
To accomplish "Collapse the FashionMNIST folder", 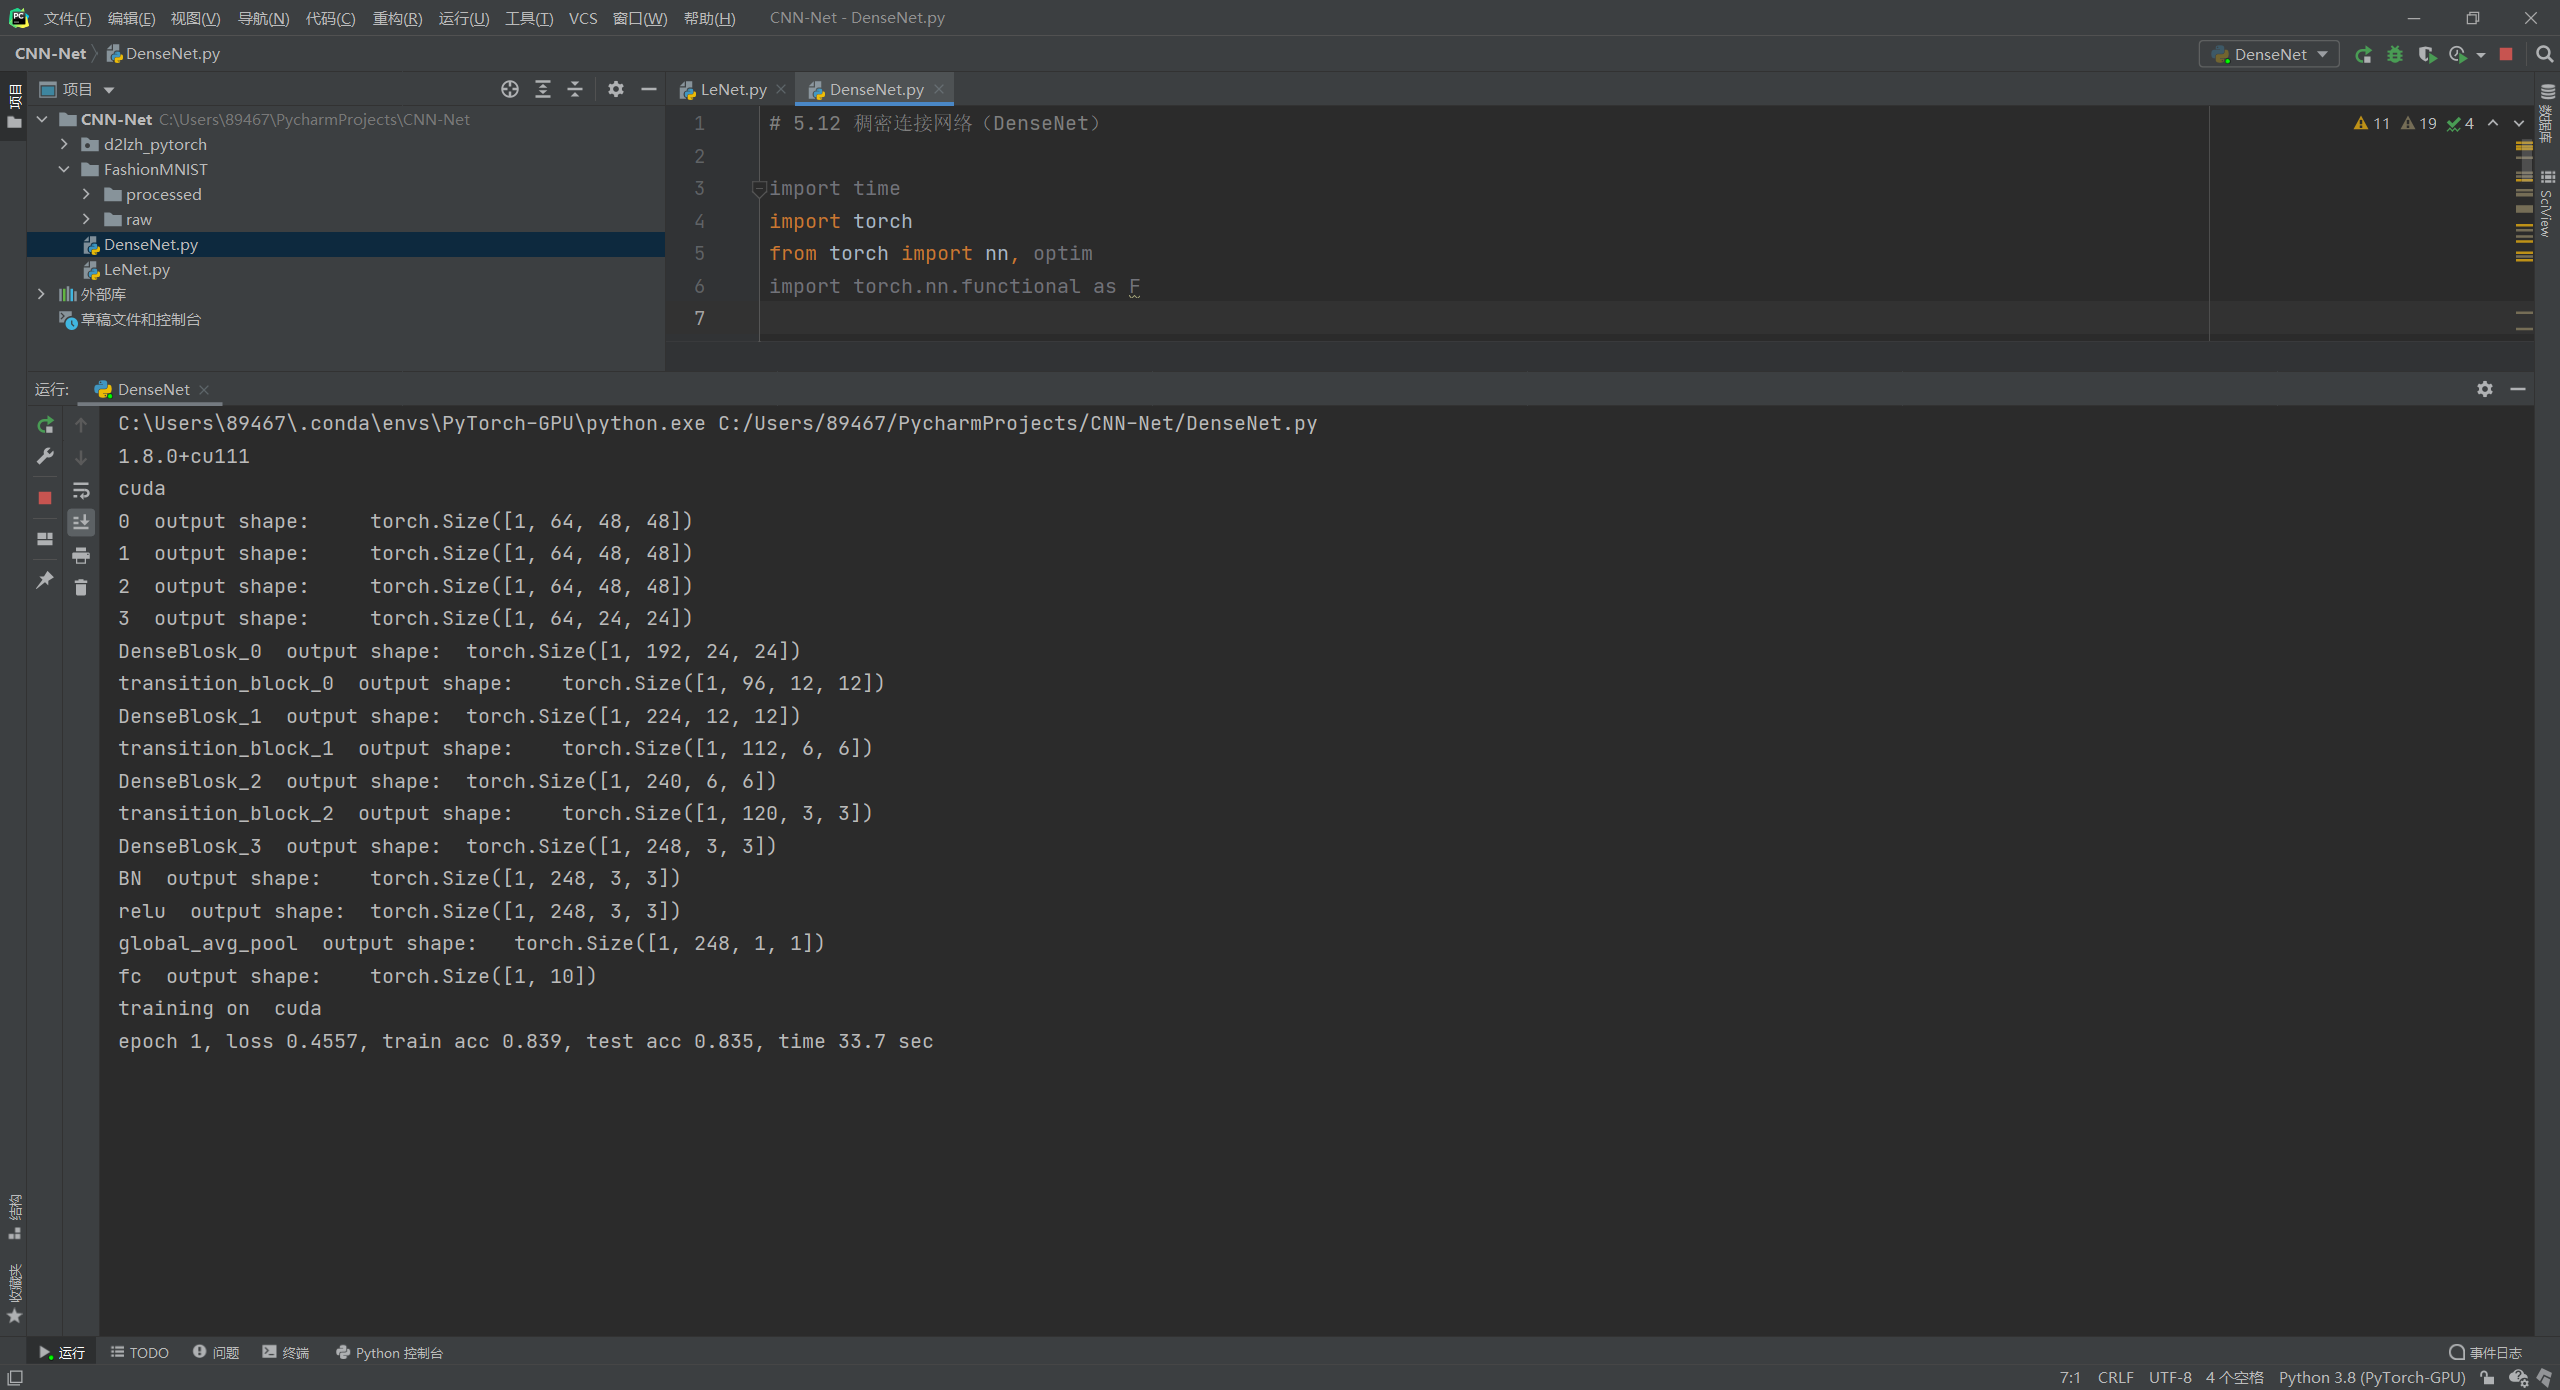I will click(x=65, y=169).
